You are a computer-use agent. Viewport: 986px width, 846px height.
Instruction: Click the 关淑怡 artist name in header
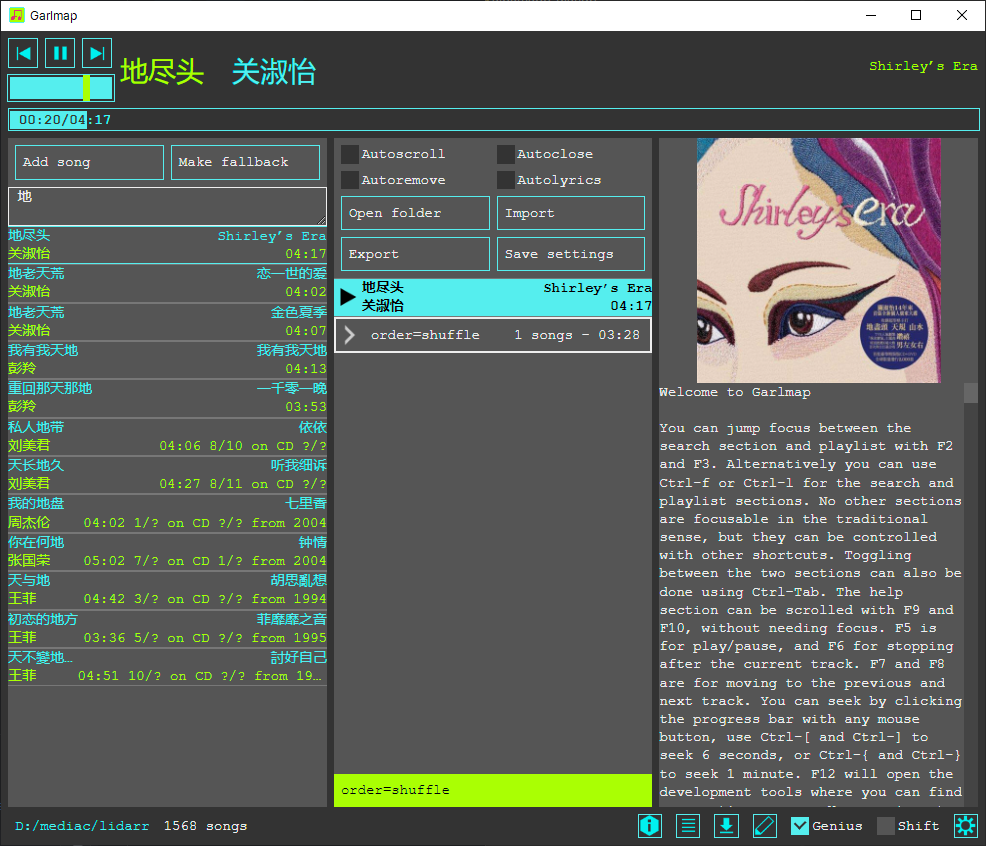(274, 72)
